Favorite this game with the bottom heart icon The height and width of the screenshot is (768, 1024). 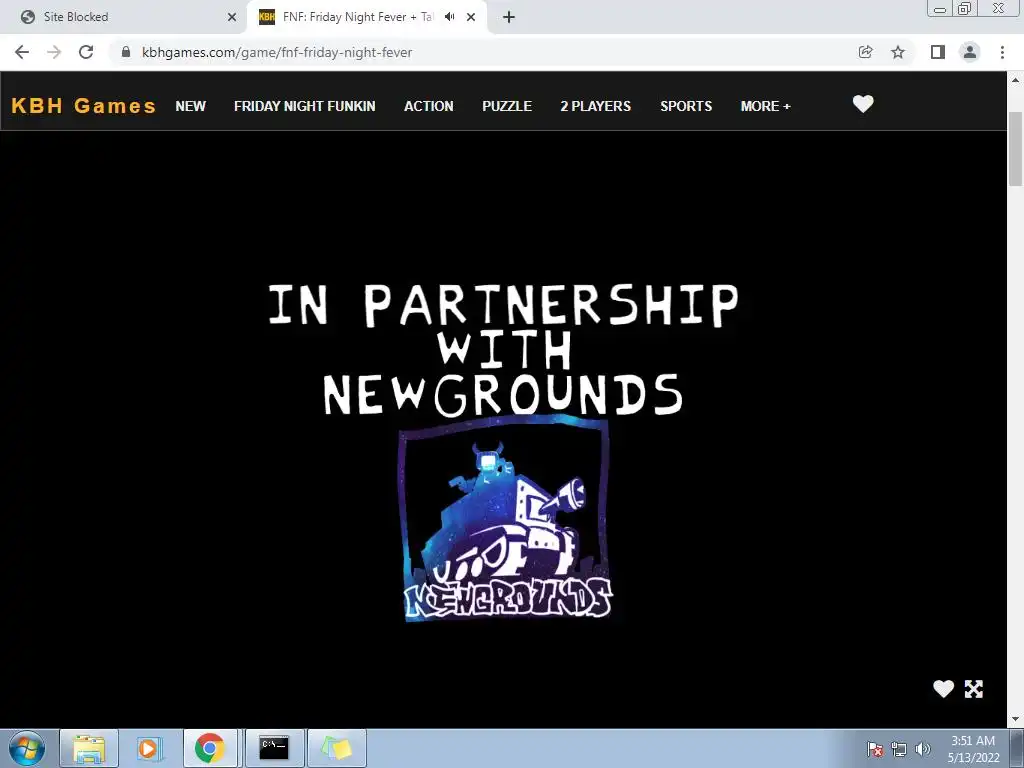(x=943, y=688)
